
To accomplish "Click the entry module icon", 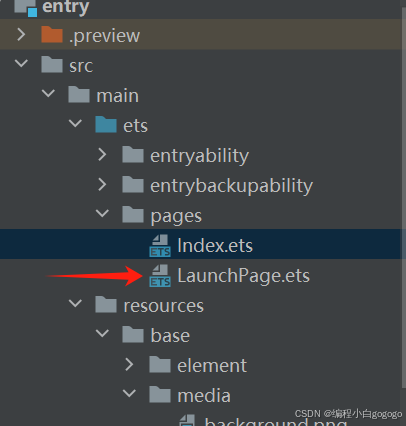I will [26, 7].
